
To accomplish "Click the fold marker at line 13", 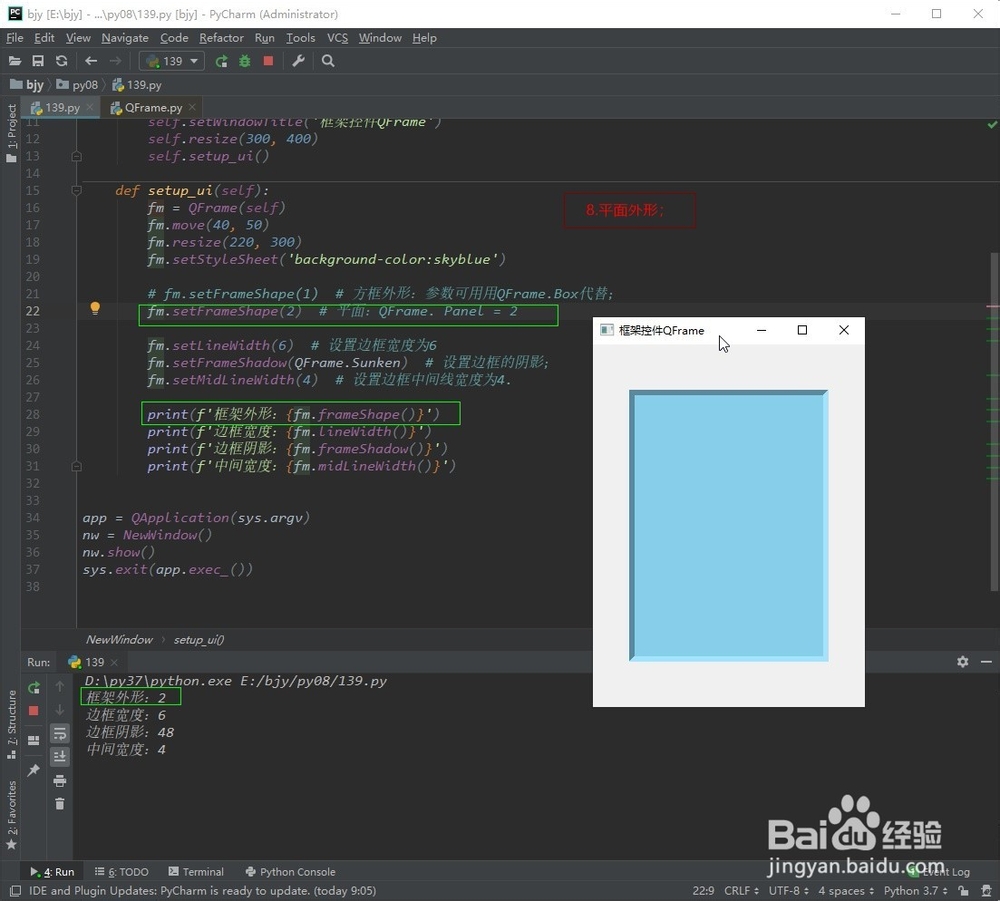I will point(77,156).
